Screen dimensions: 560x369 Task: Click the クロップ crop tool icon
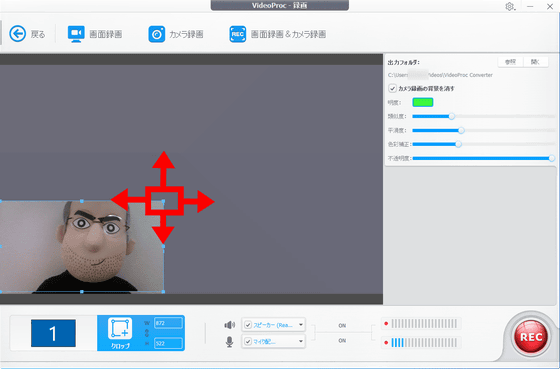pyautogui.click(x=120, y=329)
